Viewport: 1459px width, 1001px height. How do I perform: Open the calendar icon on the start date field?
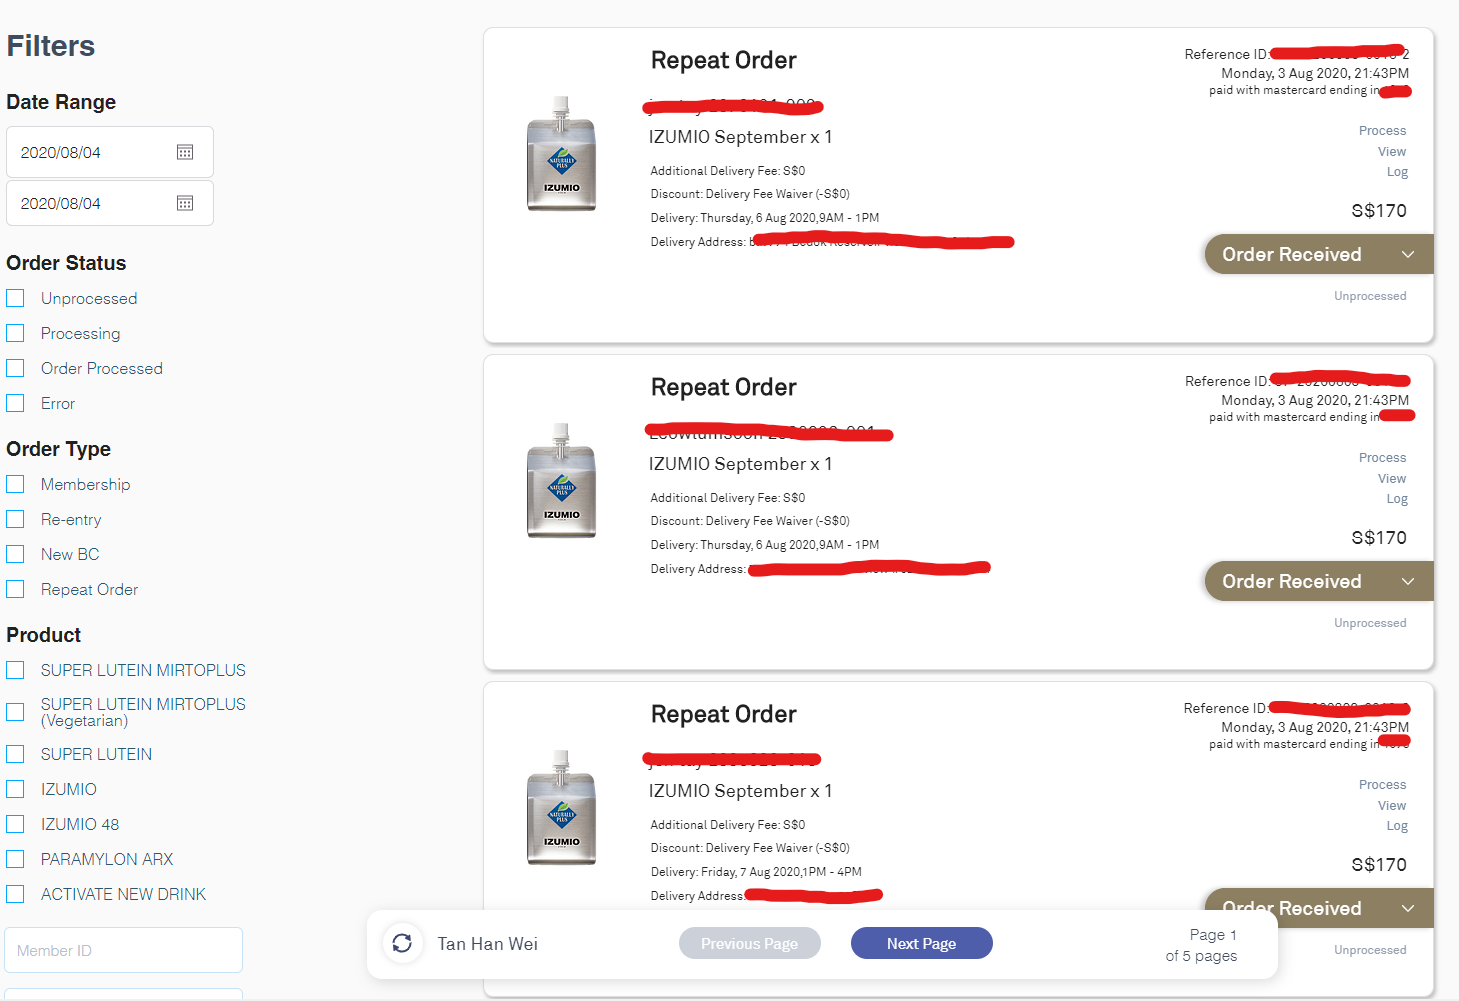184,151
